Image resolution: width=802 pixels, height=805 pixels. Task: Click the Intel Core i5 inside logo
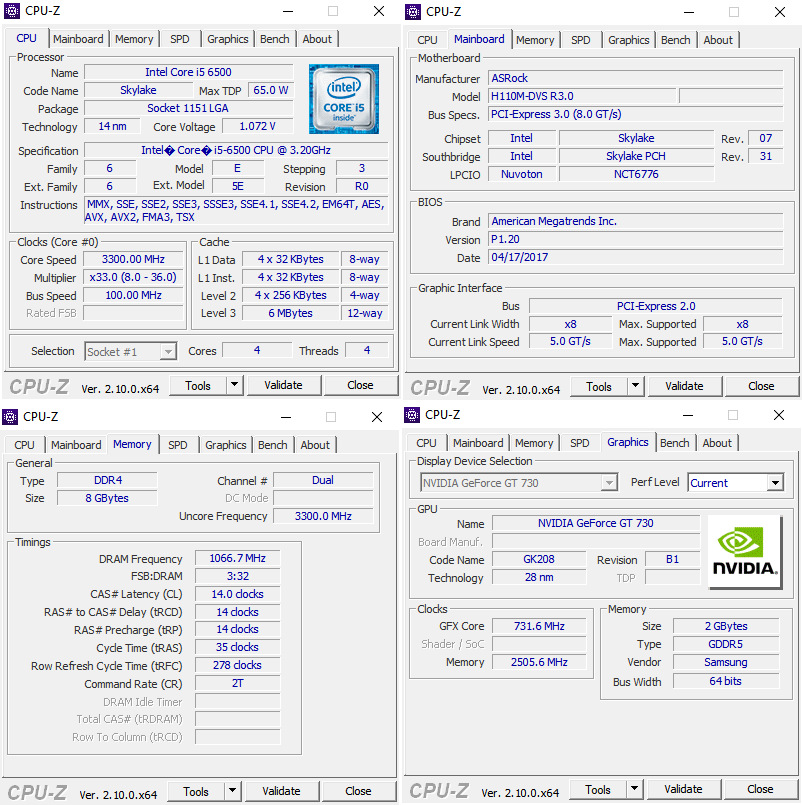[x=344, y=99]
